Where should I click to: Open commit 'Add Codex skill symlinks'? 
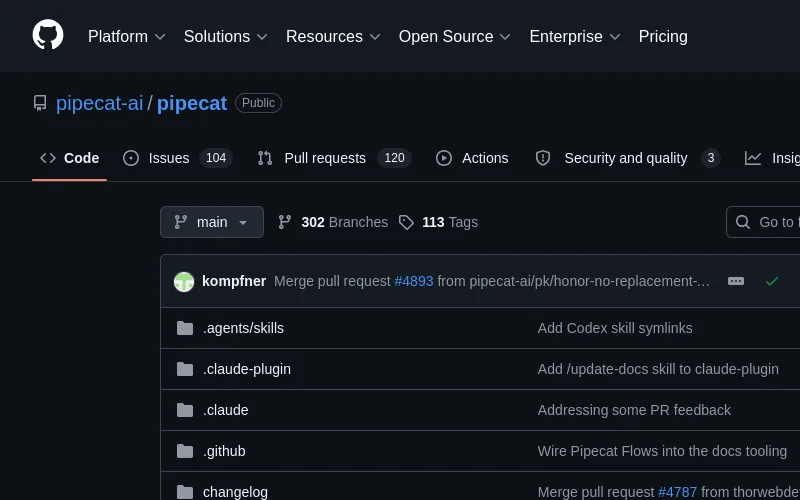click(x=615, y=328)
